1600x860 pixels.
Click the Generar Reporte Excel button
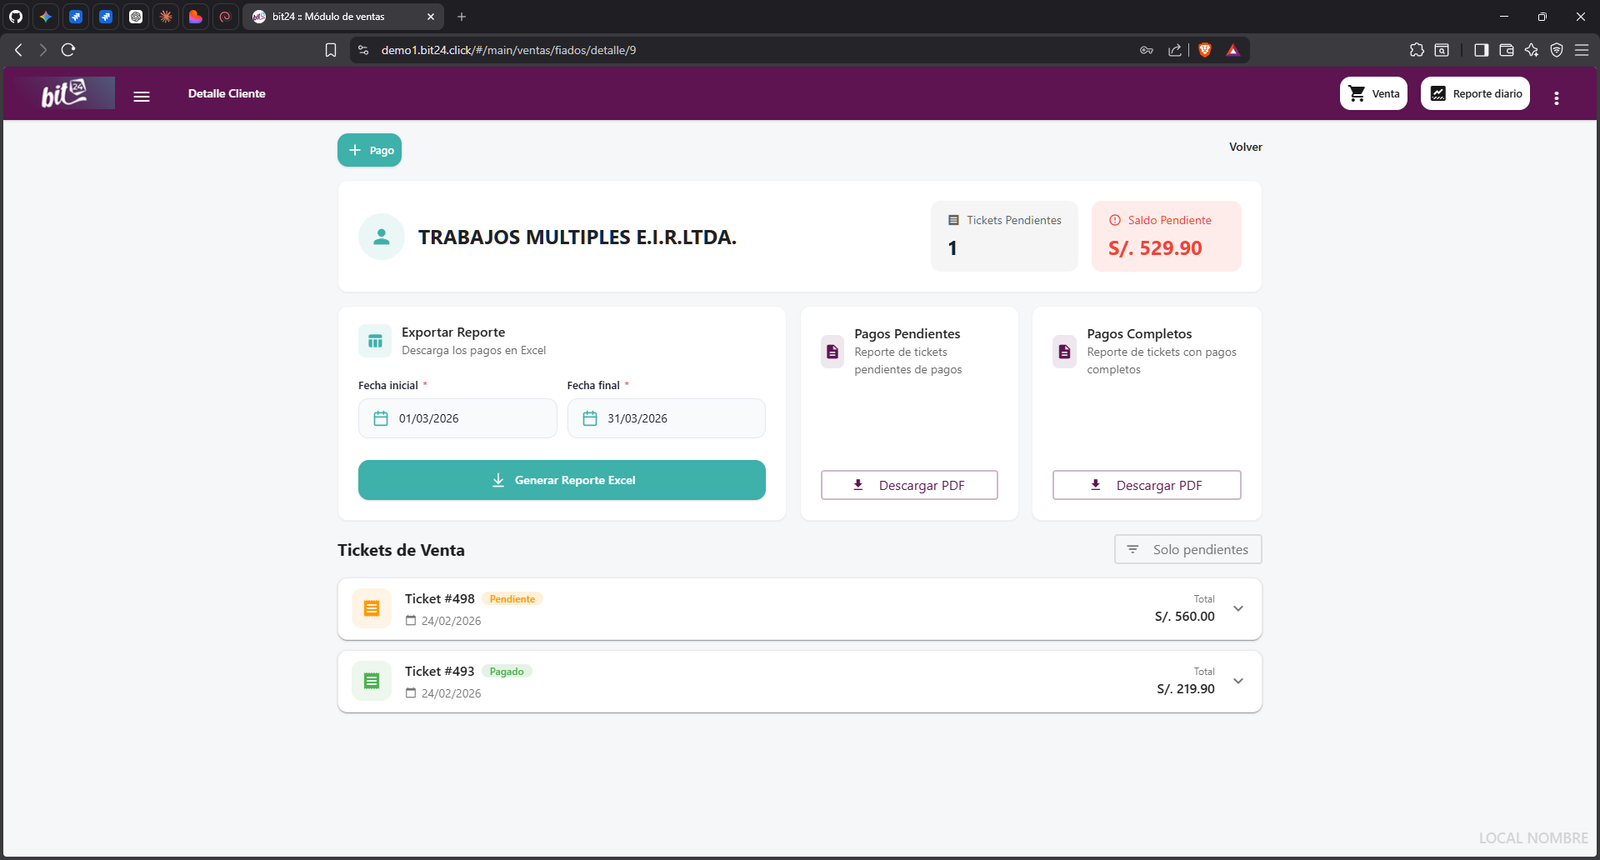(562, 480)
